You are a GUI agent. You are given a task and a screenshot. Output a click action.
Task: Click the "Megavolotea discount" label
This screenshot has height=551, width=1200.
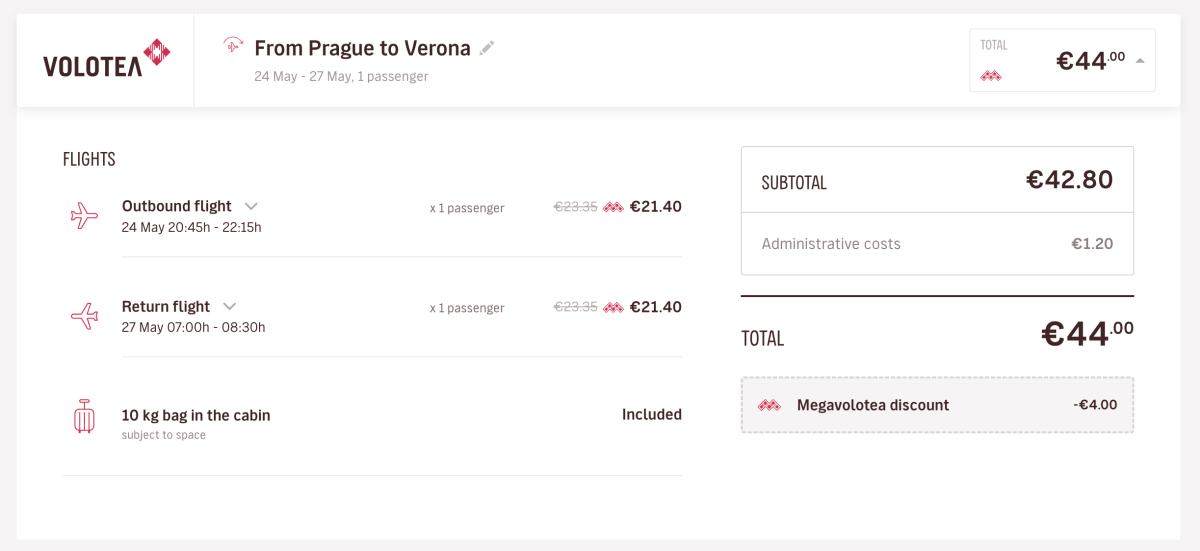click(x=873, y=405)
